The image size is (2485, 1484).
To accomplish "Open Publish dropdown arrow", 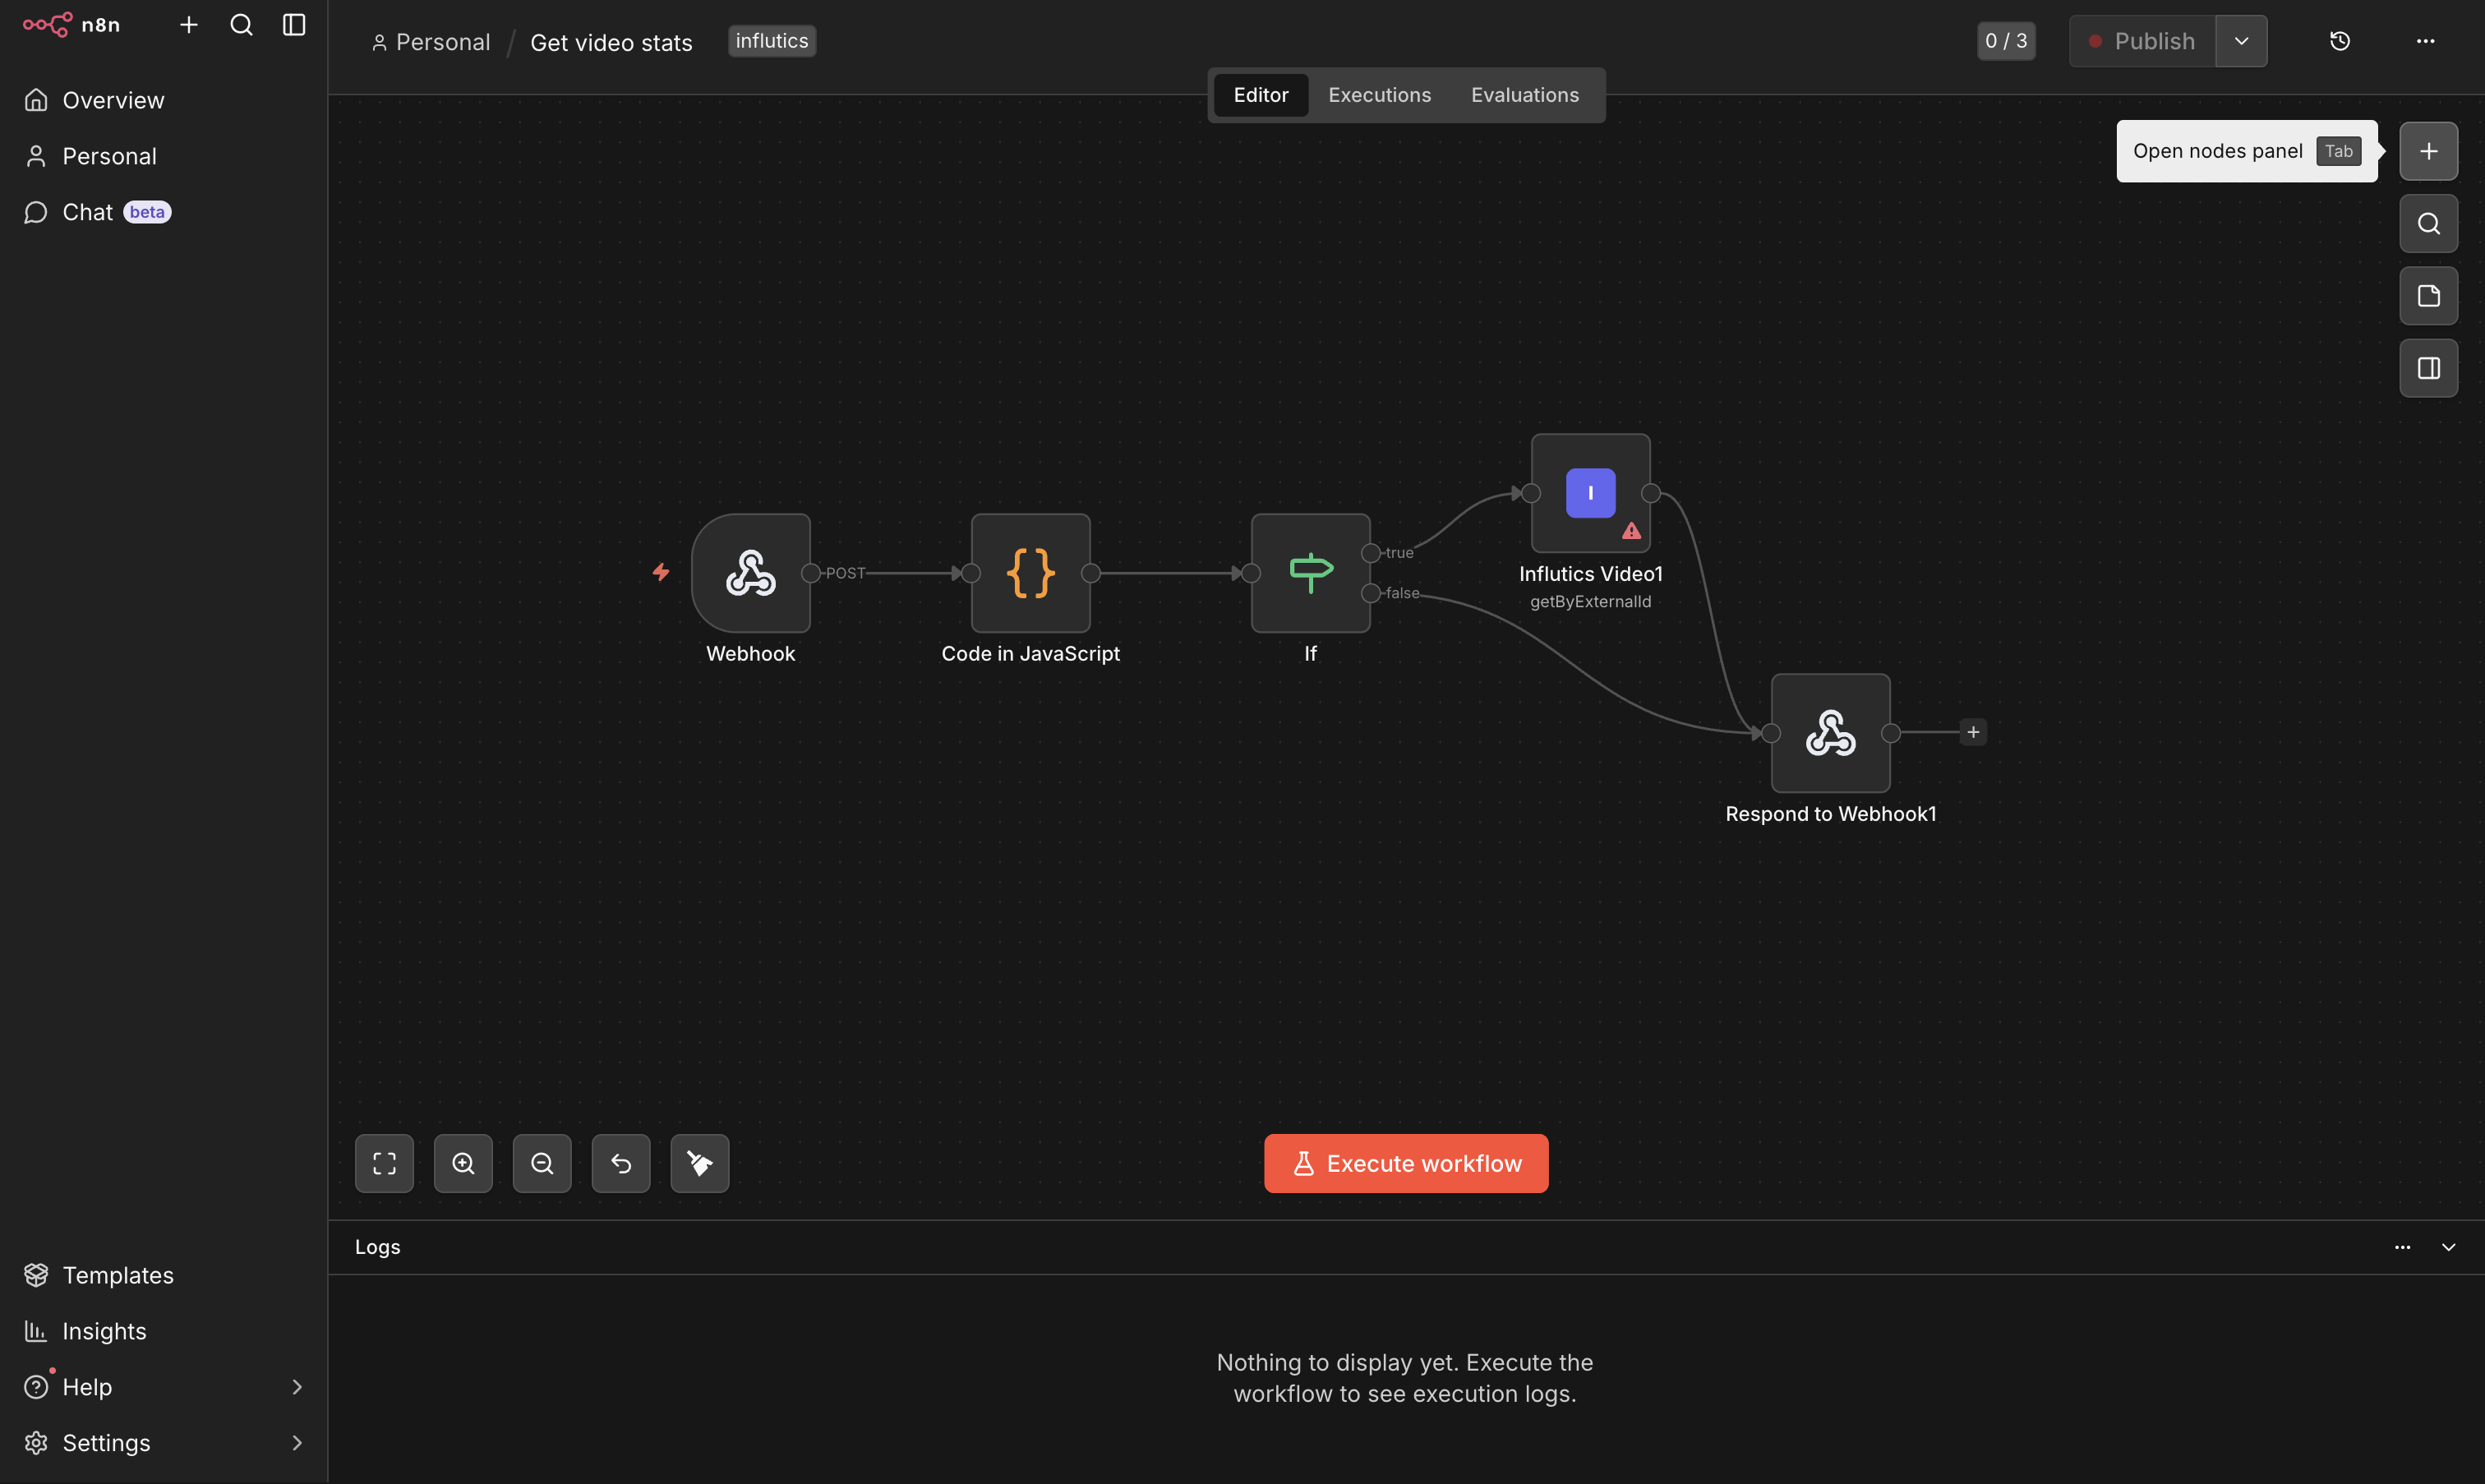I will pyautogui.click(x=2241, y=41).
